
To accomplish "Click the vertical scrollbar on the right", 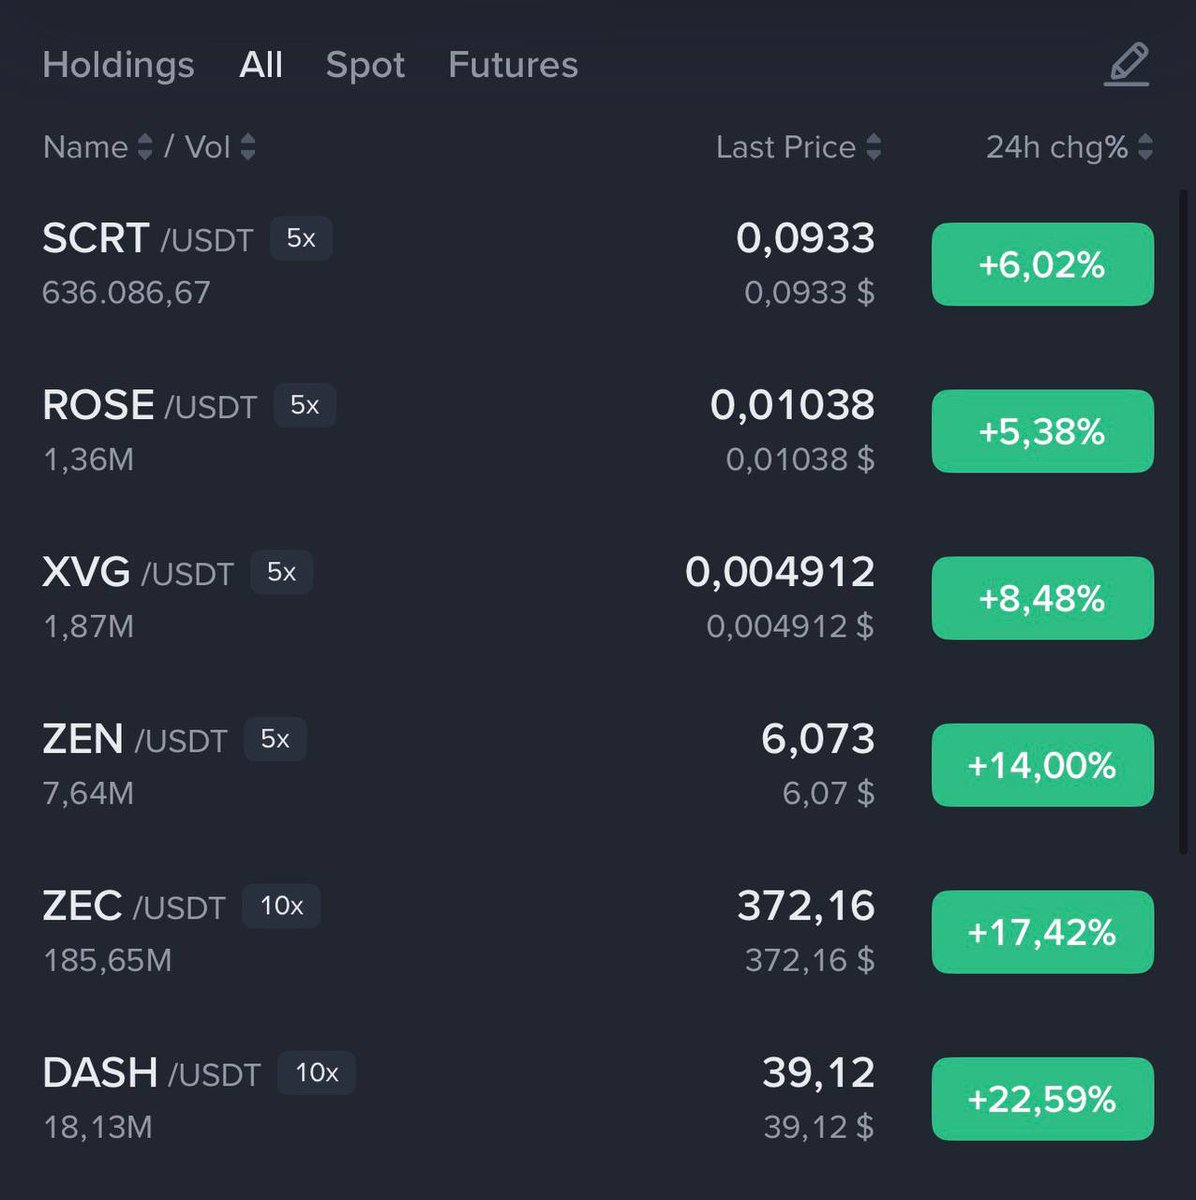I will [1182, 520].
